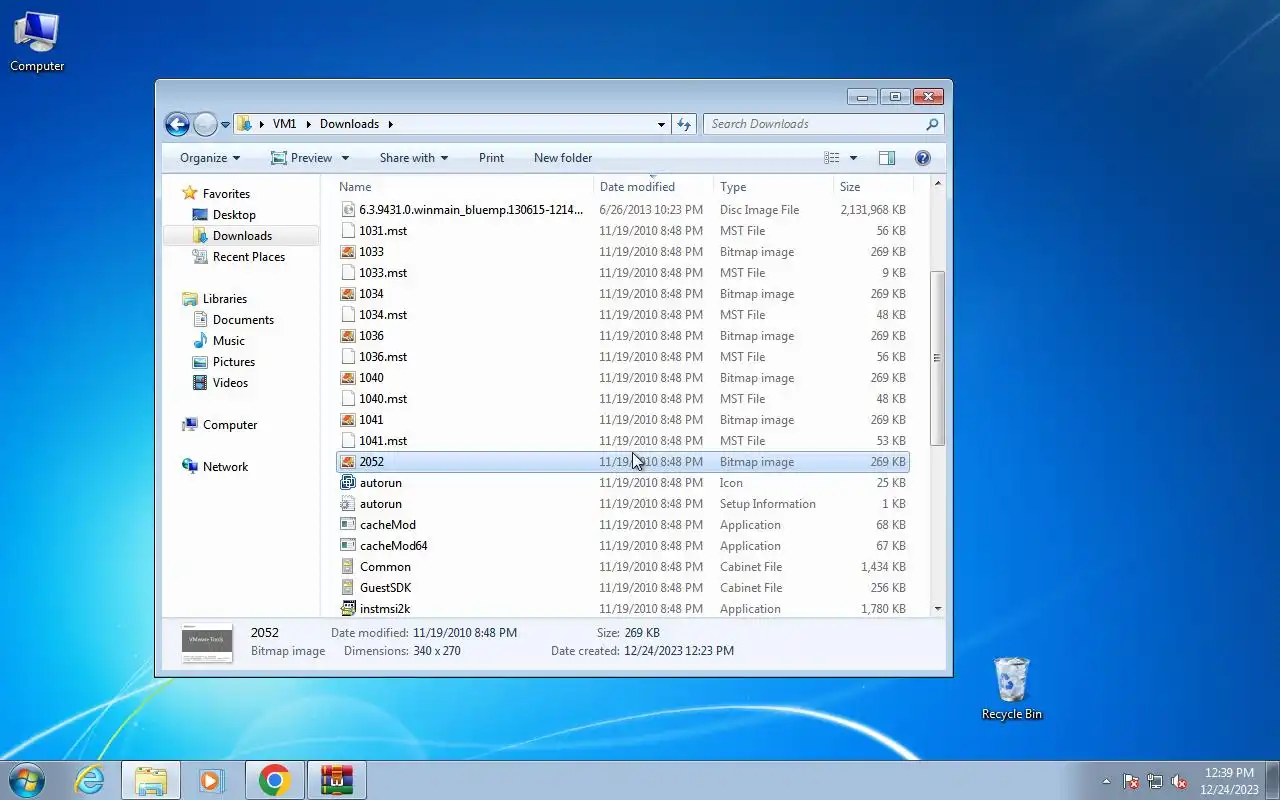
Task: Open Windows Media Player from taskbar
Action: [211, 780]
